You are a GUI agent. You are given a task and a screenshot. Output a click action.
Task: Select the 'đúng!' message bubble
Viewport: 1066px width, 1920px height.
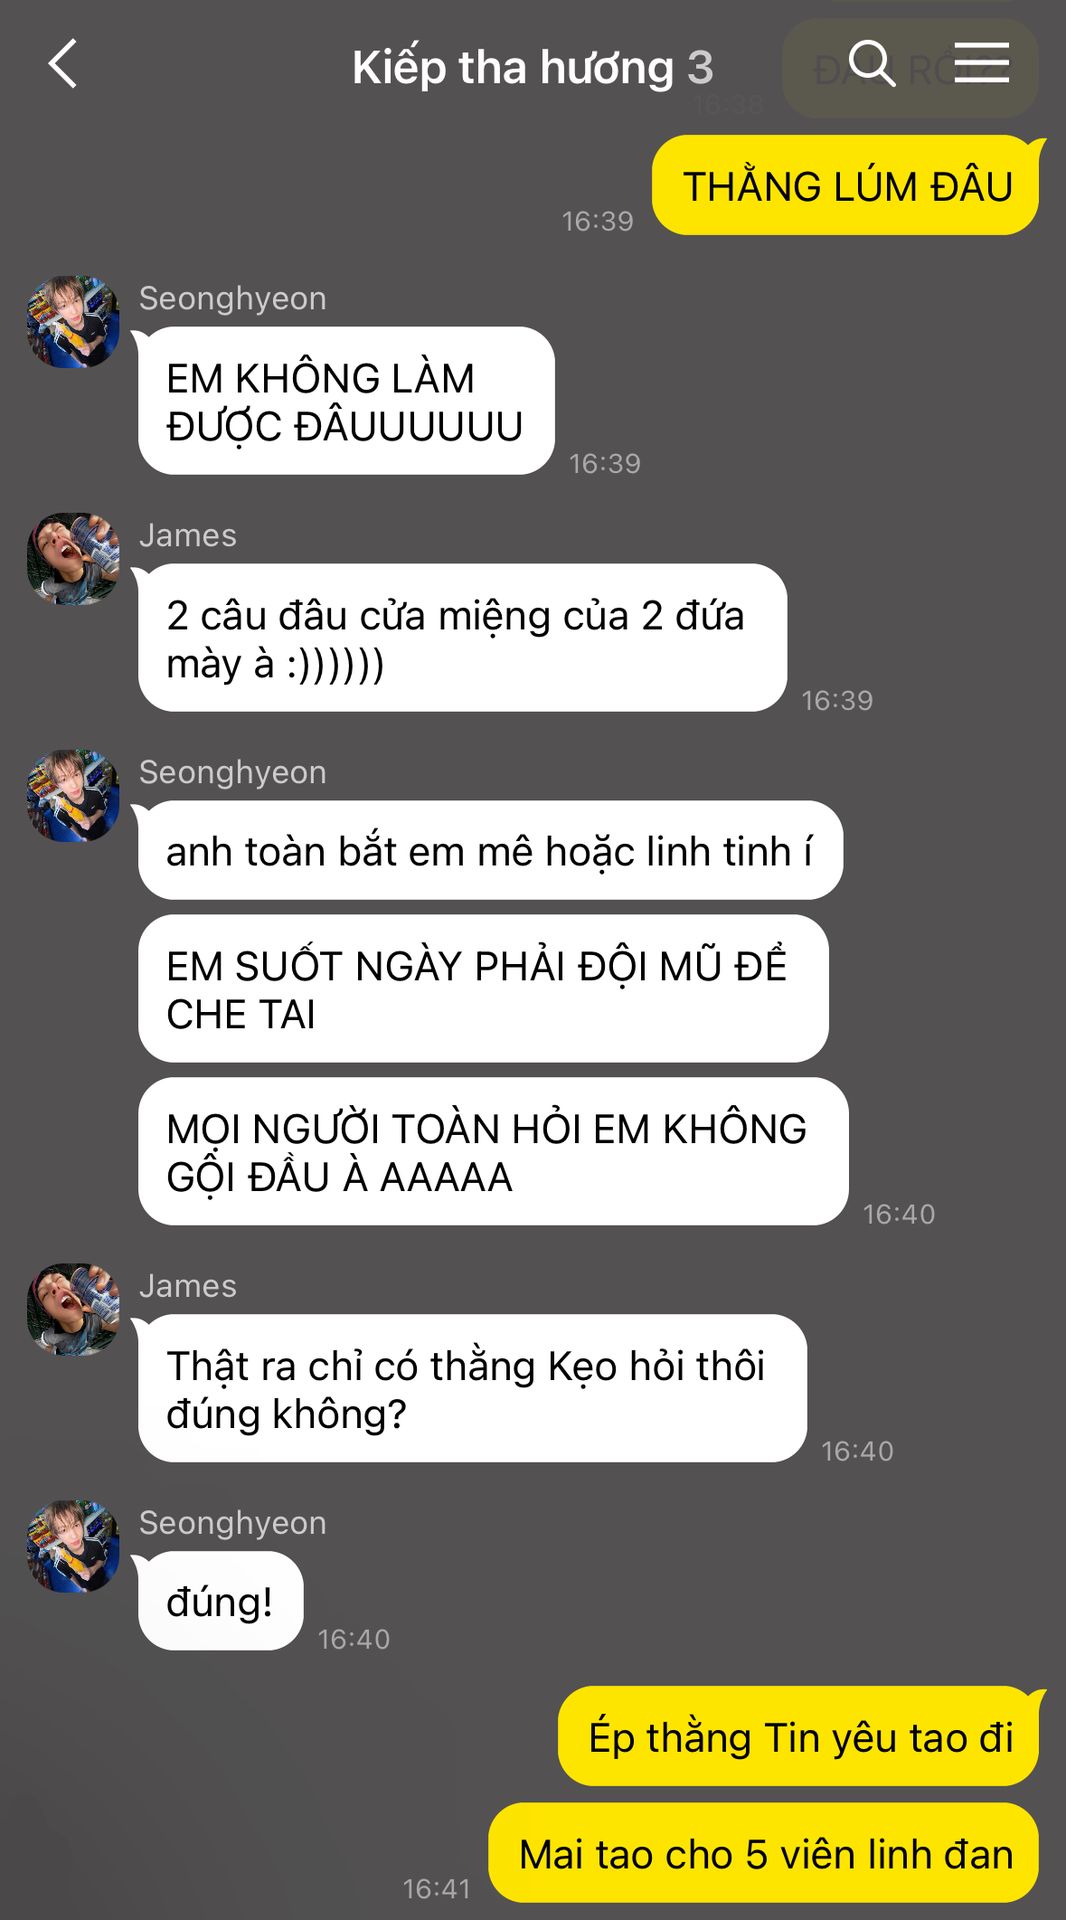(220, 1601)
